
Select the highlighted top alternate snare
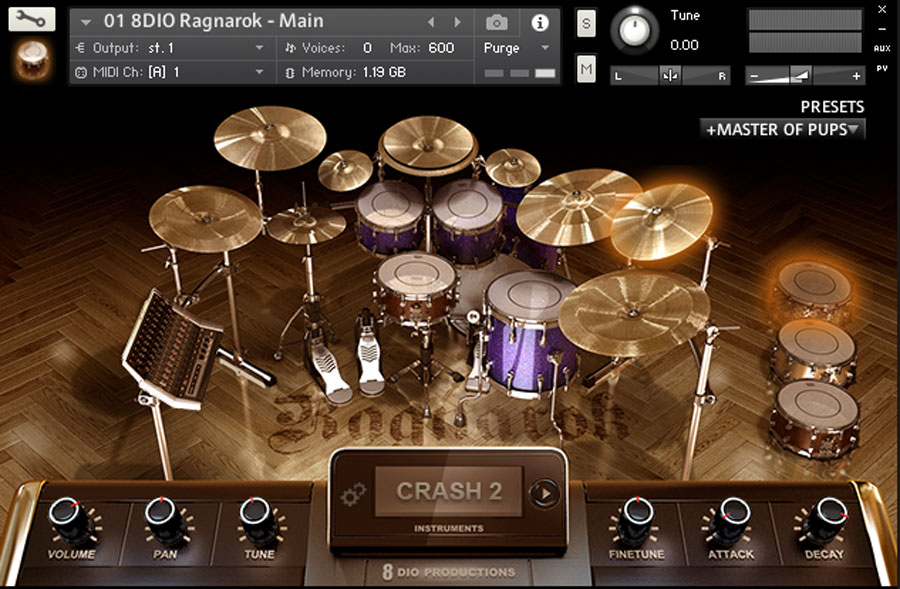[813, 290]
